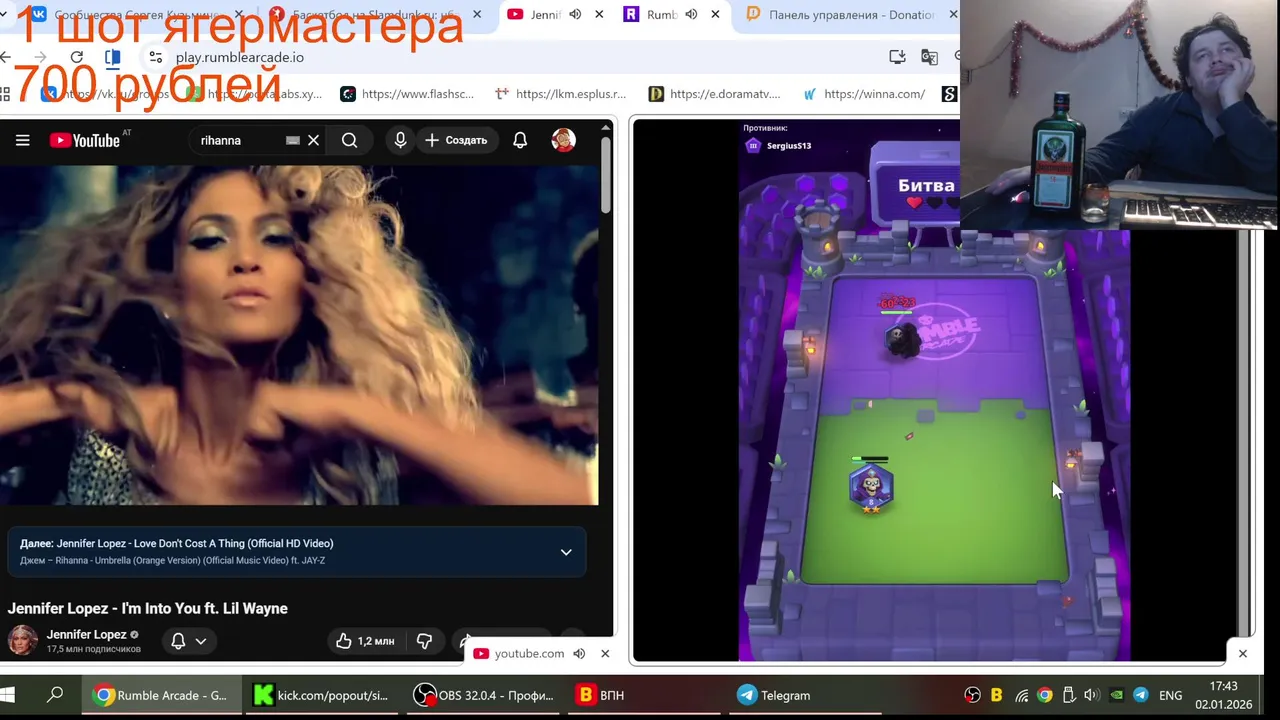Like the video with 1,2 млн
The height and width of the screenshot is (720, 1280).
[x=364, y=641]
